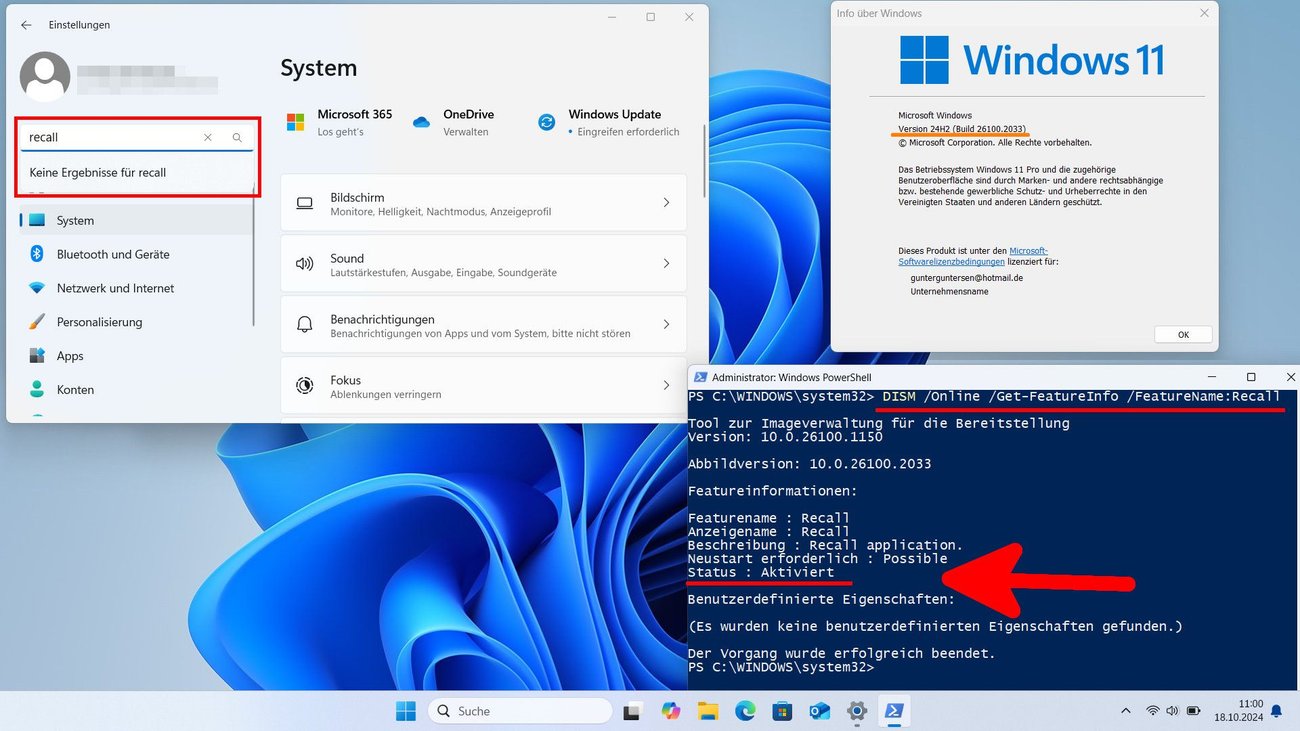This screenshot has height=731, width=1300.
Task: Open Outlook from the taskbar
Action: 819,711
